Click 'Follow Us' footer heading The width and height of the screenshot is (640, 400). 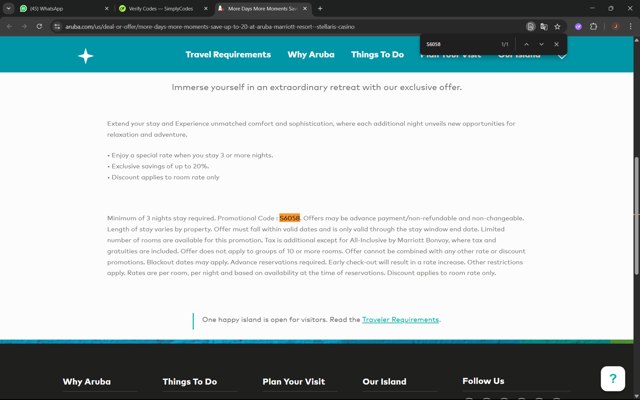point(483,381)
